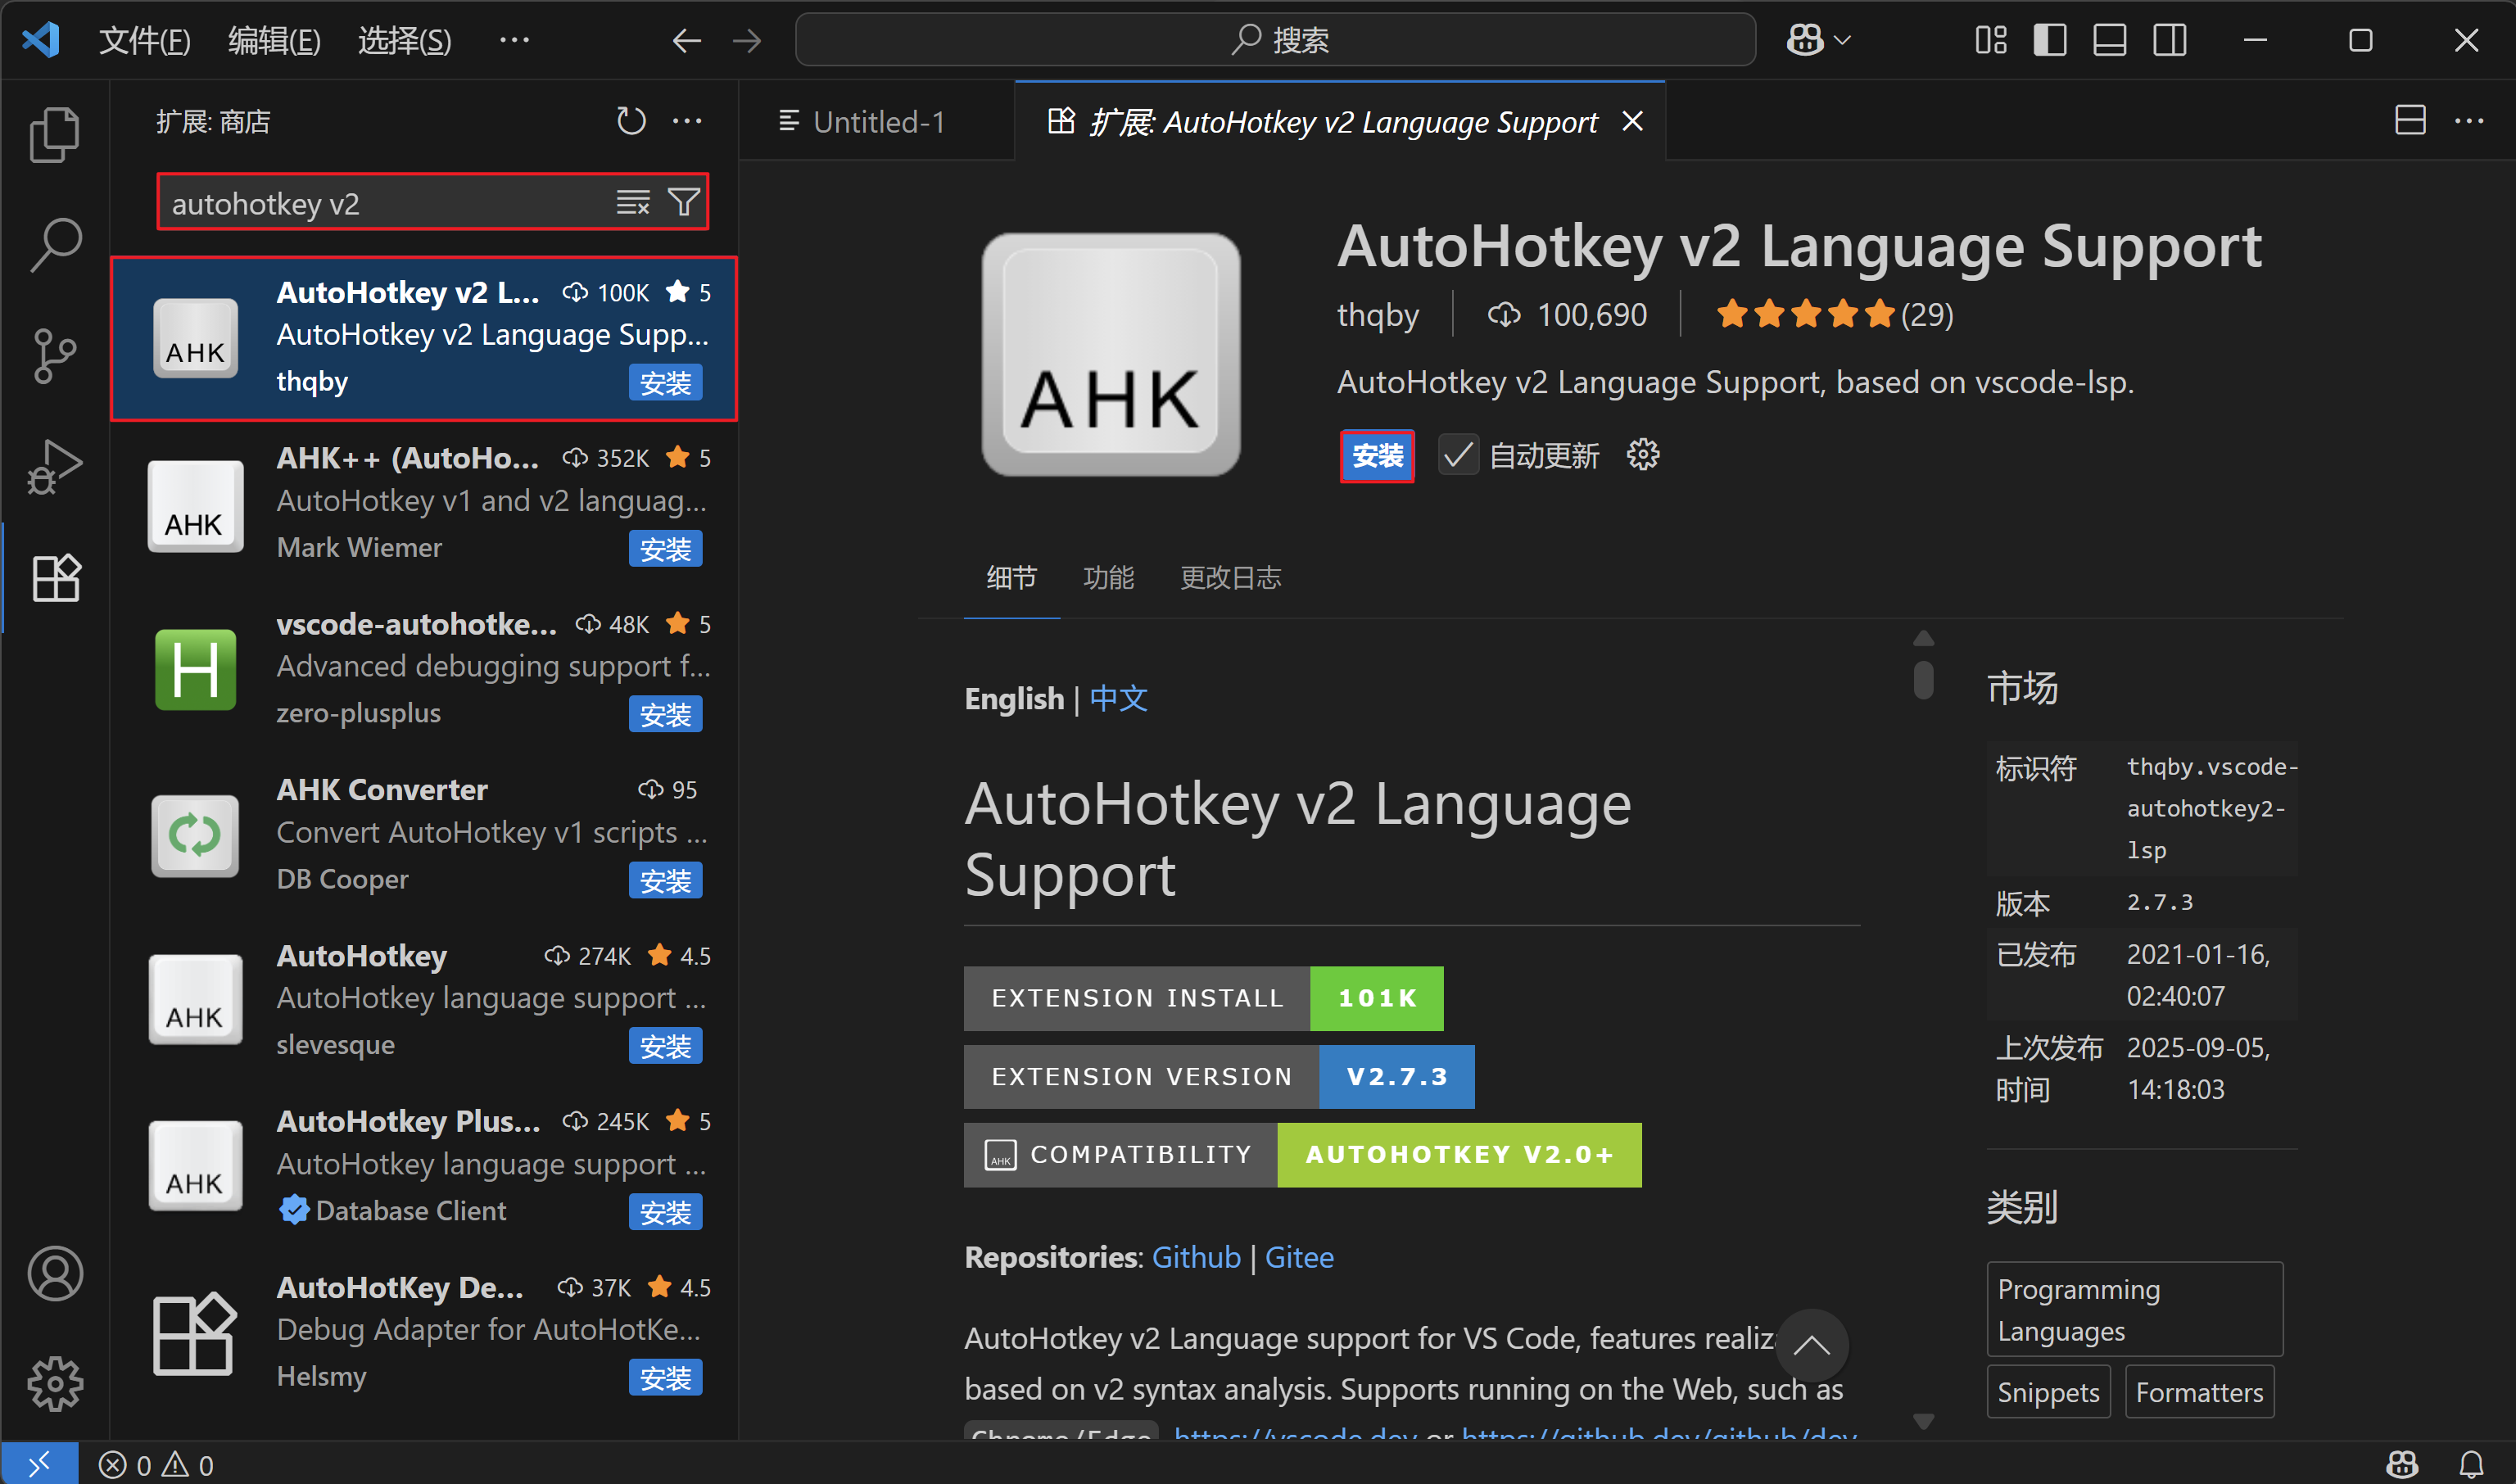Toggle the bottom panel

pyautogui.click(x=2110, y=40)
